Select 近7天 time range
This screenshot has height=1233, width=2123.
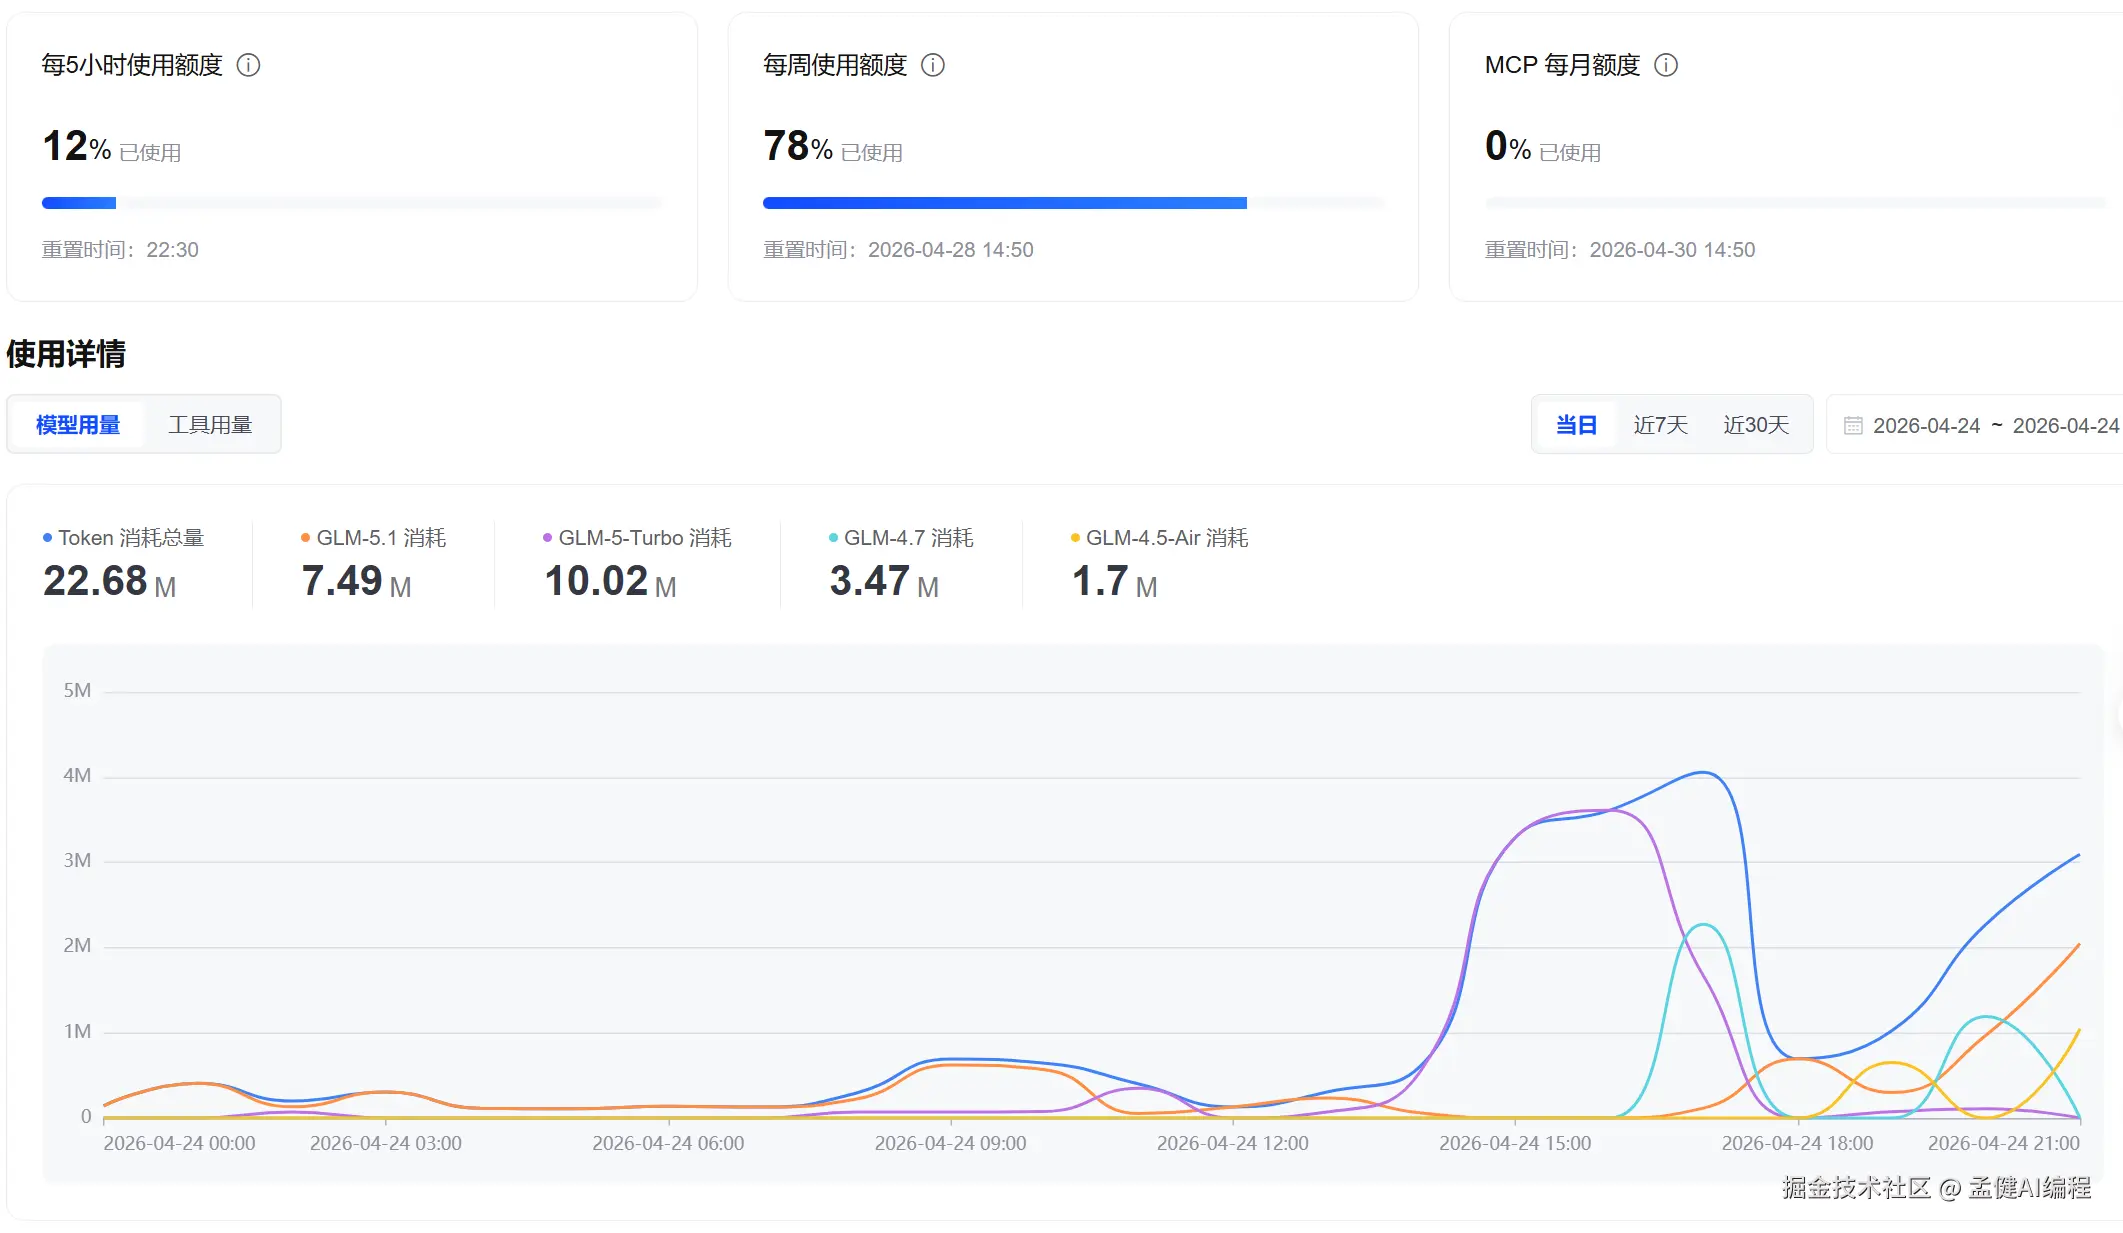pos(1660,425)
